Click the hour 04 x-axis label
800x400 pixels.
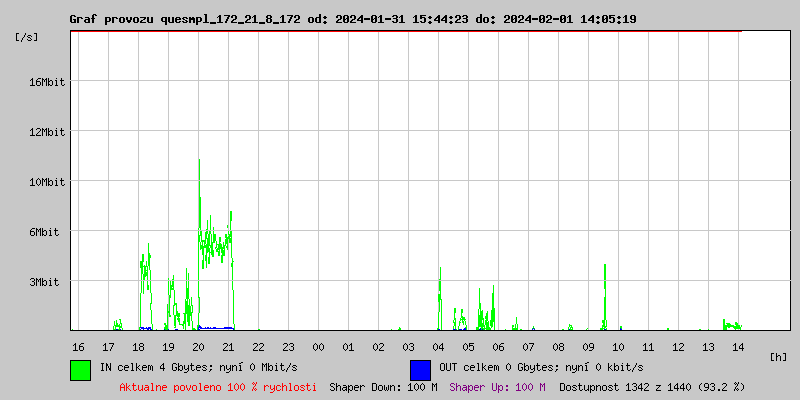[x=438, y=347]
